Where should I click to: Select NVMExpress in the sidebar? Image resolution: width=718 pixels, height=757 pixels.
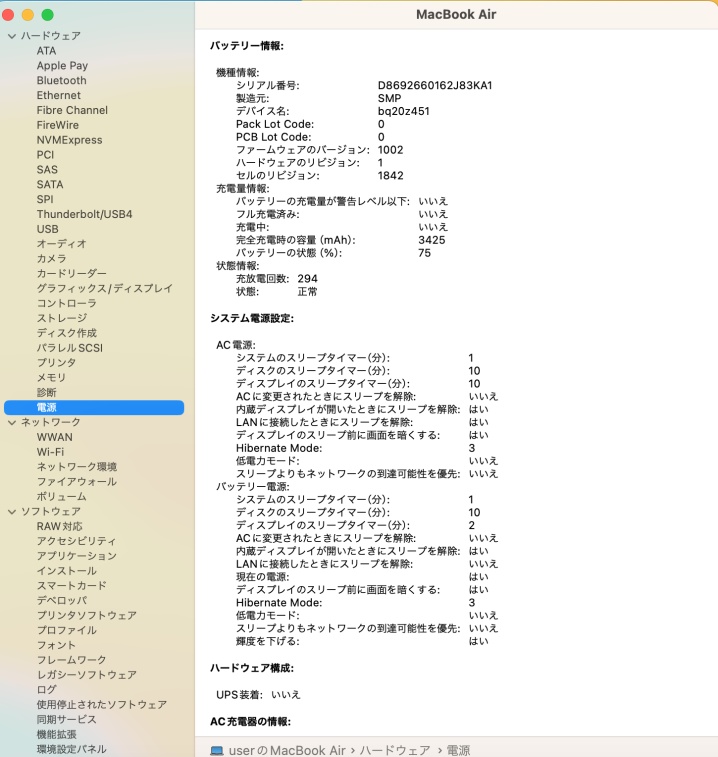pos(70,140)
